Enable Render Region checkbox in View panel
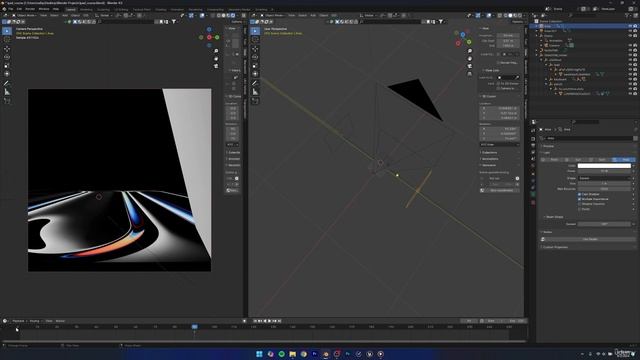Image resolution: width=640 pixels, height=360 pixels. (x=498, y=62)
